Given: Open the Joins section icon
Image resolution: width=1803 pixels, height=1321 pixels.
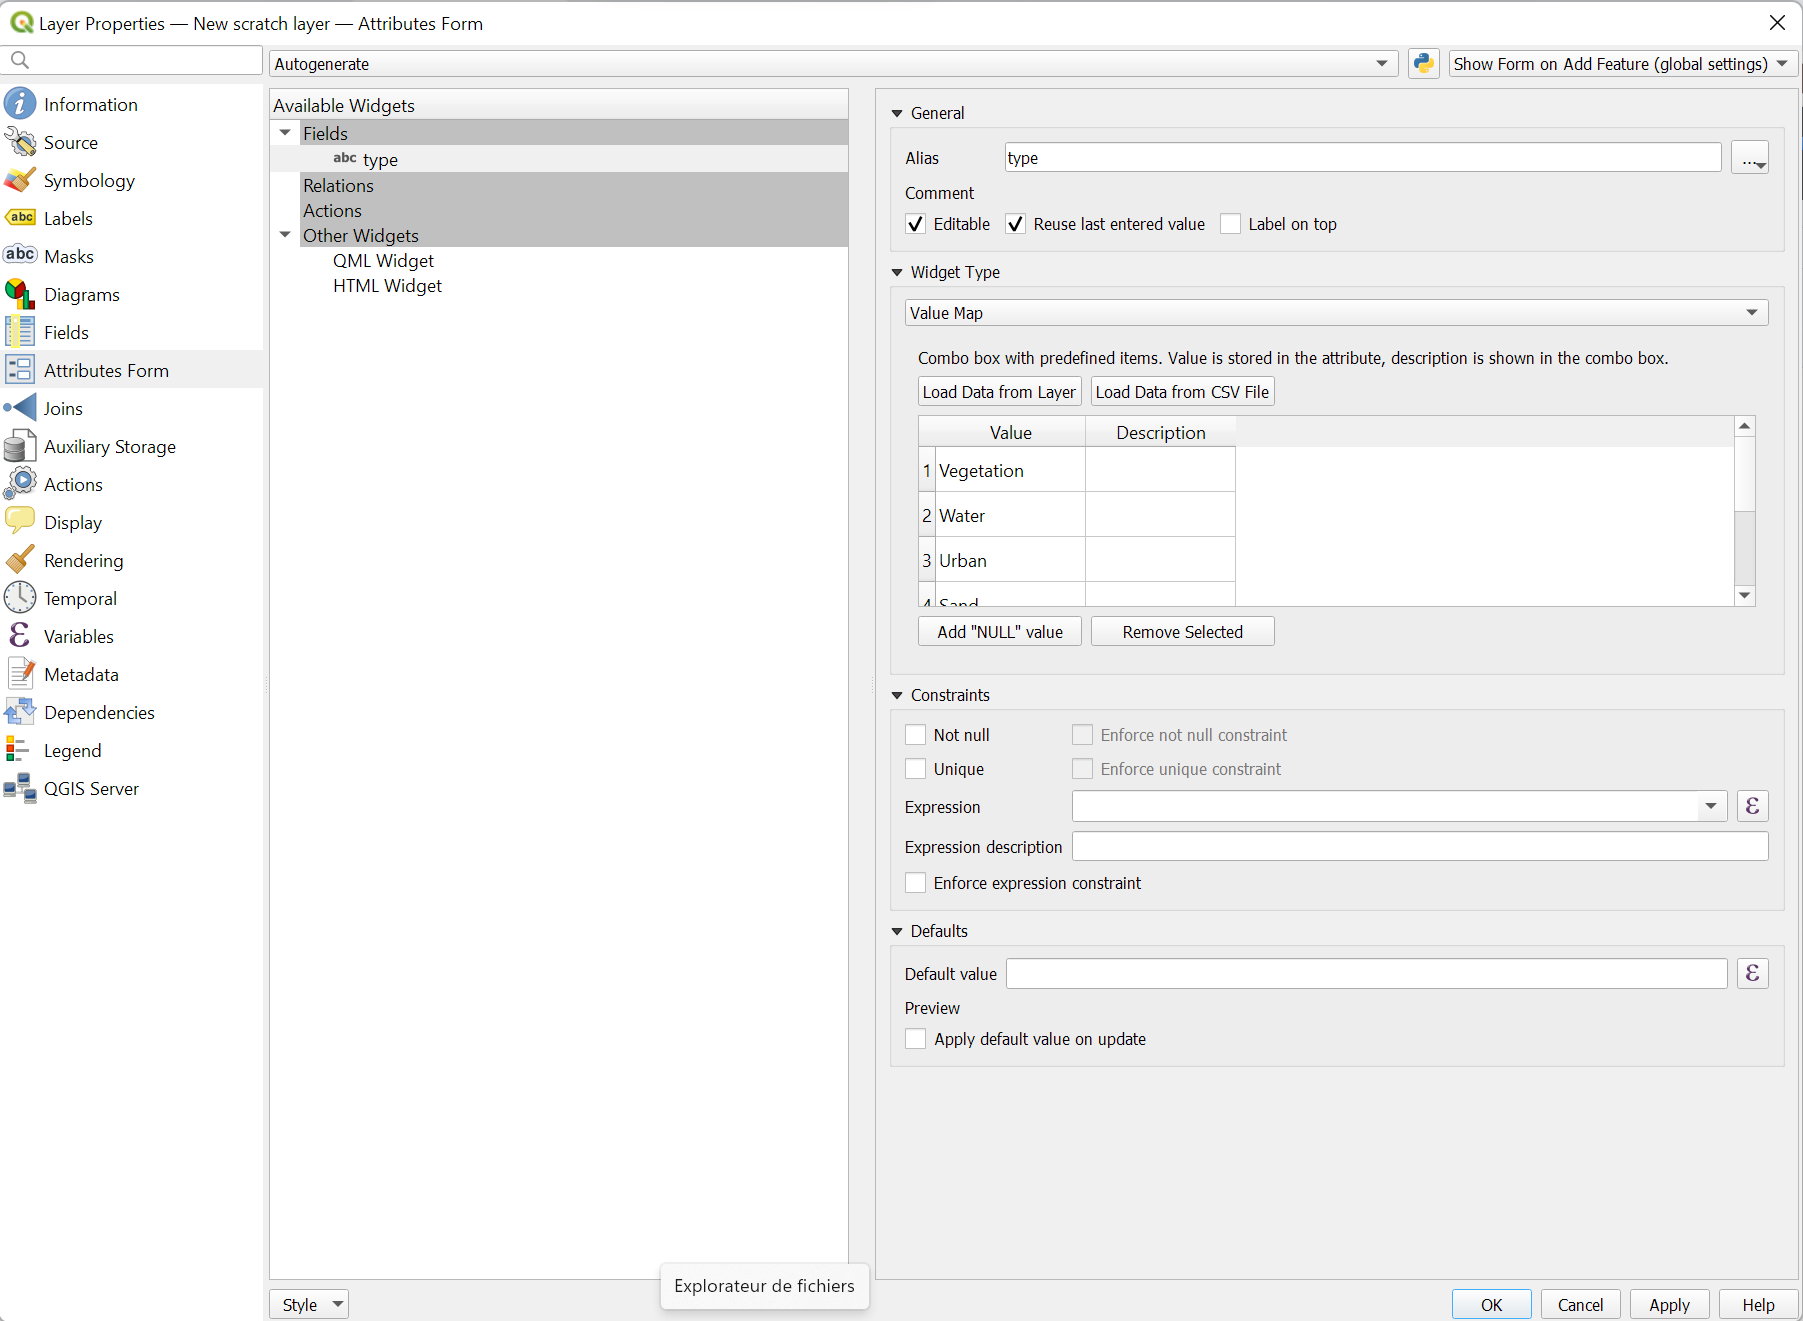Looking at the screenshot, I should [21, 408].
